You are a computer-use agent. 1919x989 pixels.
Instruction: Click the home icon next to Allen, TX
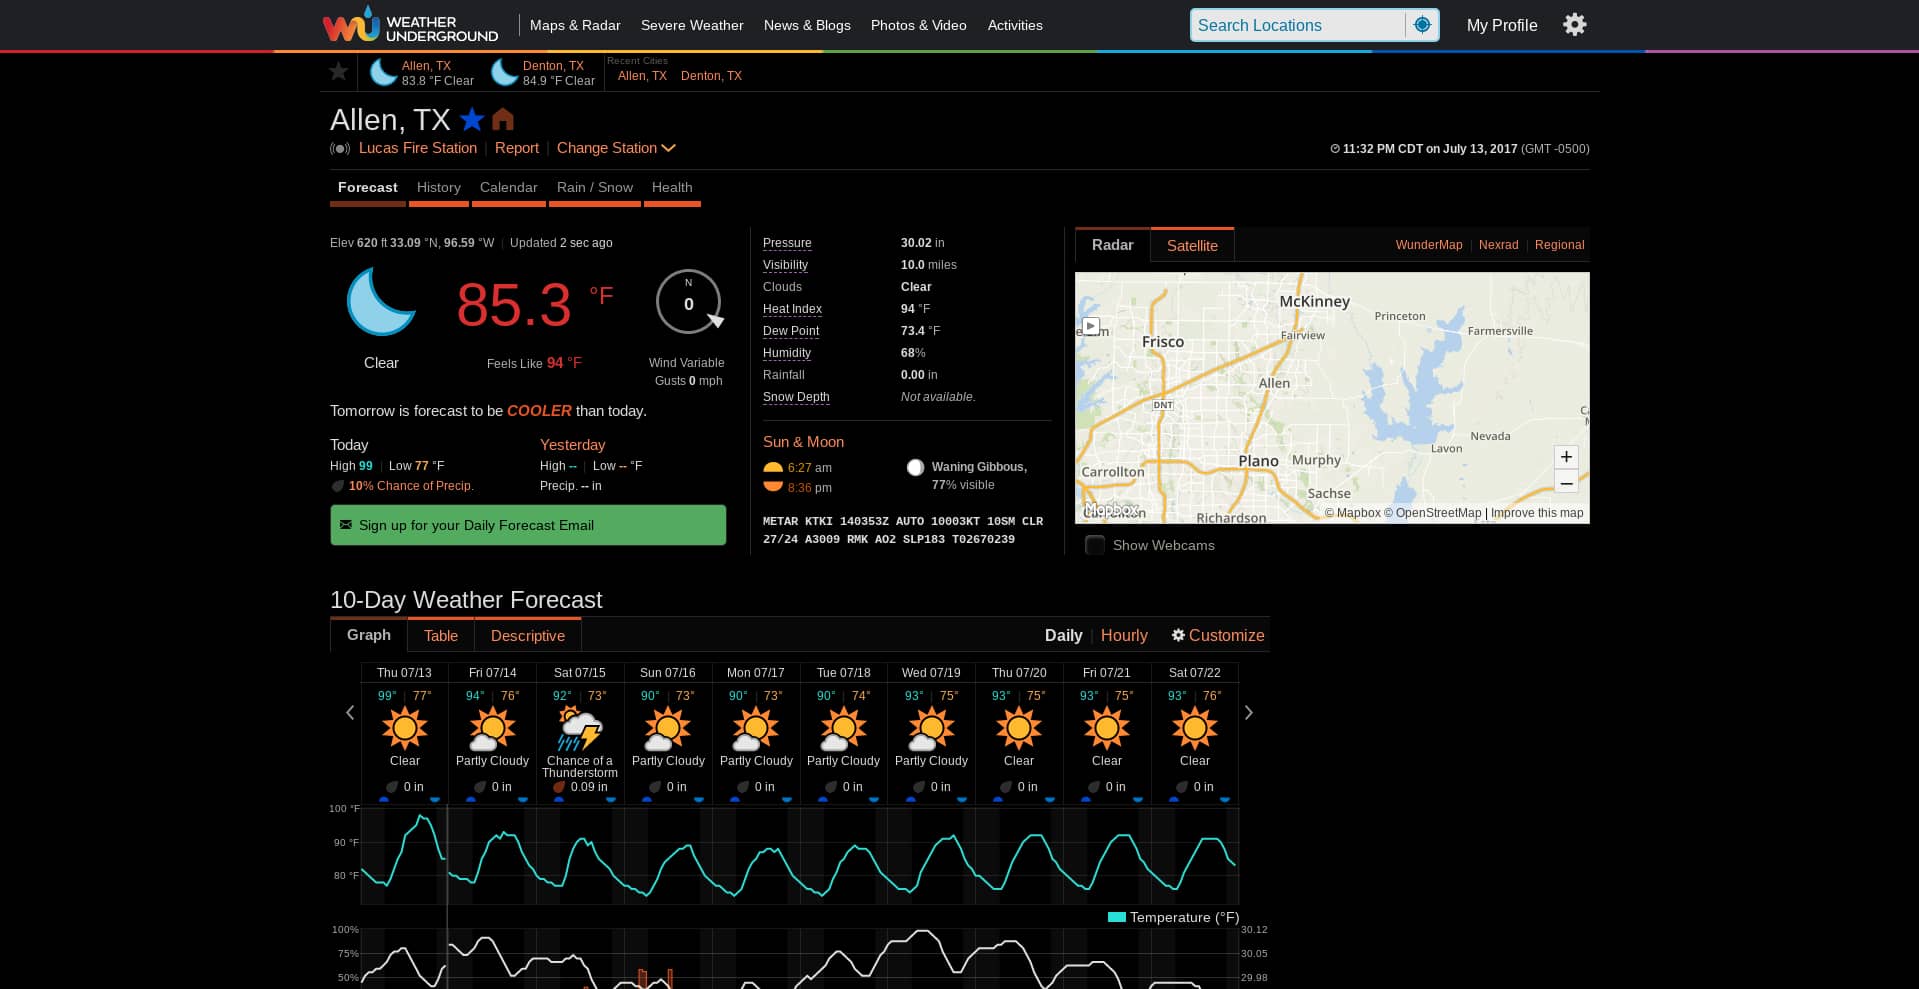502,119
